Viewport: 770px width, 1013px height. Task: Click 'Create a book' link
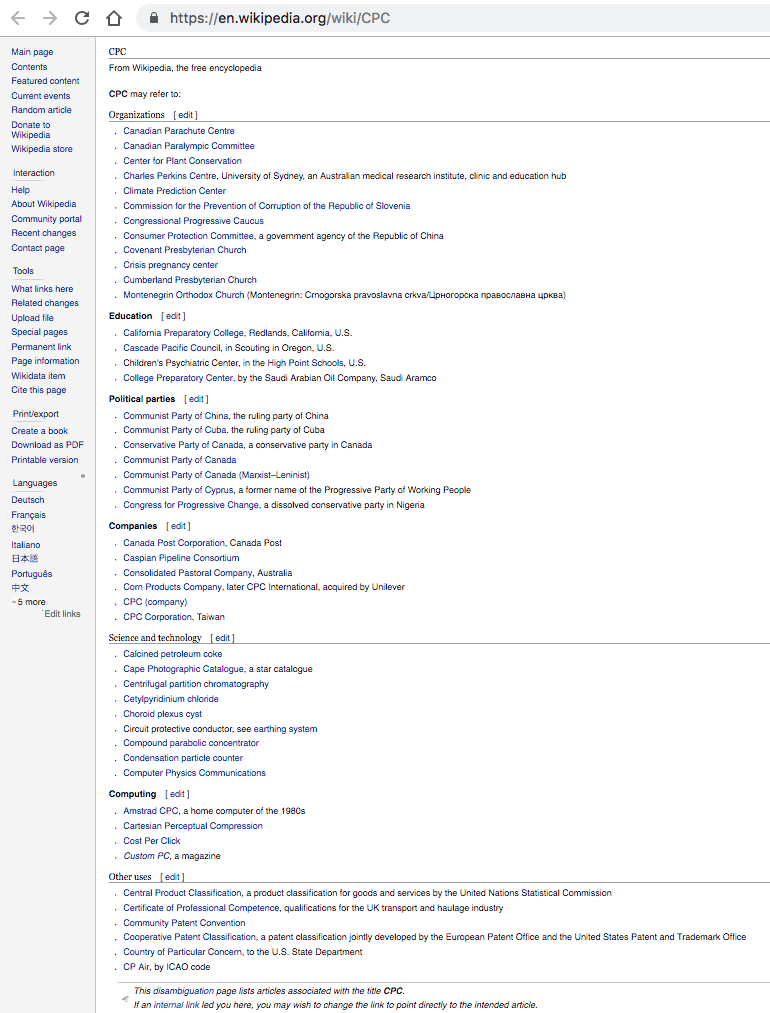(x=39, y=430)
